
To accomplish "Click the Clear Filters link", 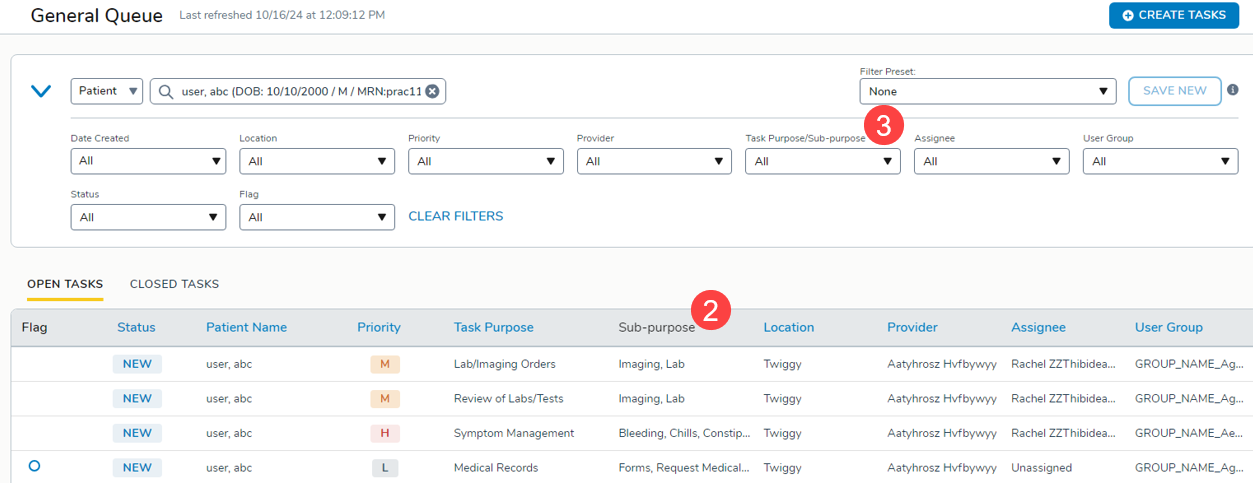I will click(455, 216).
